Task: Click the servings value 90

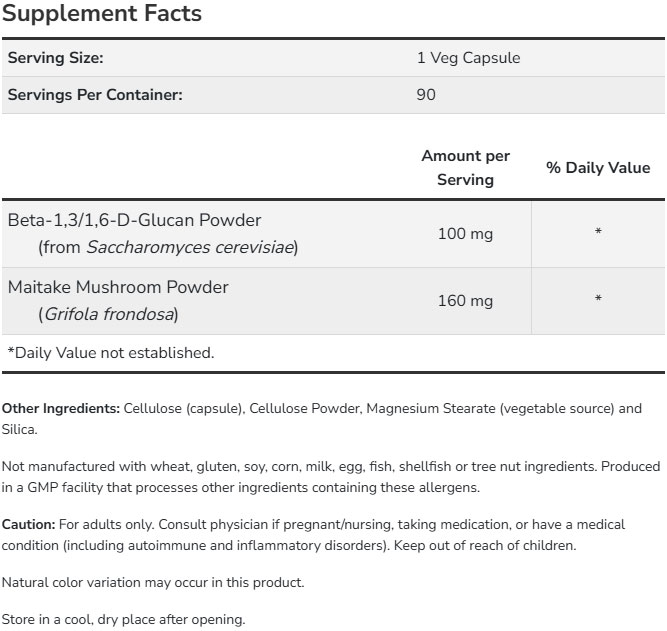Action: point(427,95)
